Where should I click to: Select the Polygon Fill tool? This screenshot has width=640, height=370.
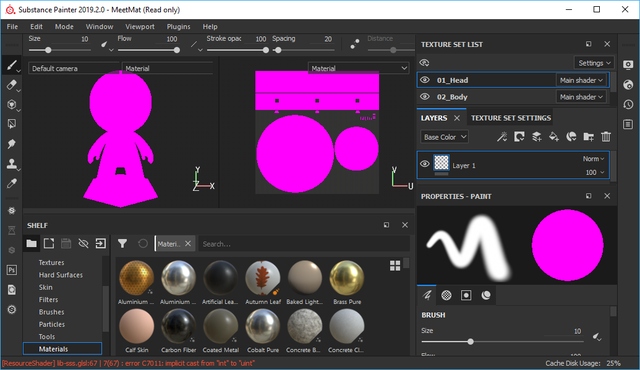(11, 124)
